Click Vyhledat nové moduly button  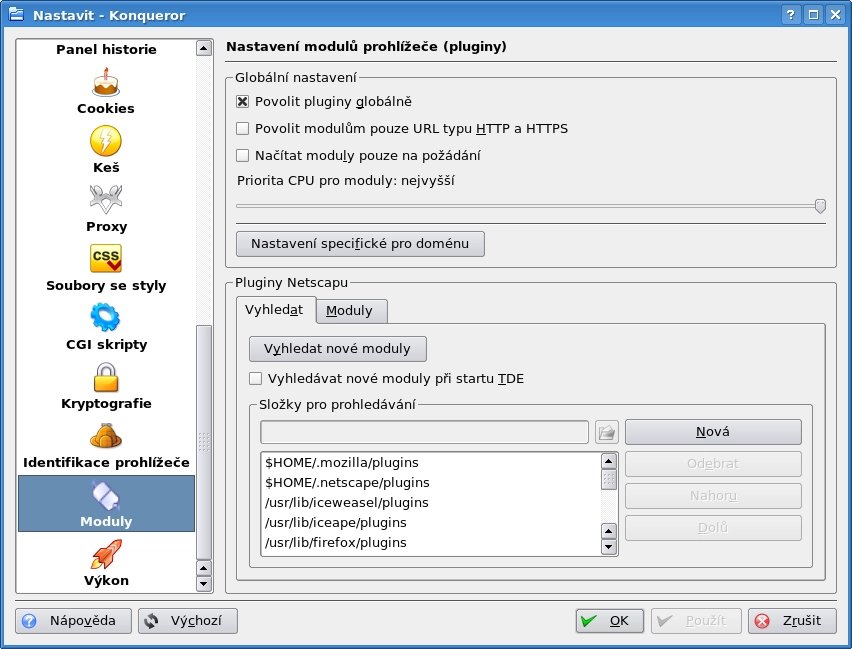tap(337, 349)
